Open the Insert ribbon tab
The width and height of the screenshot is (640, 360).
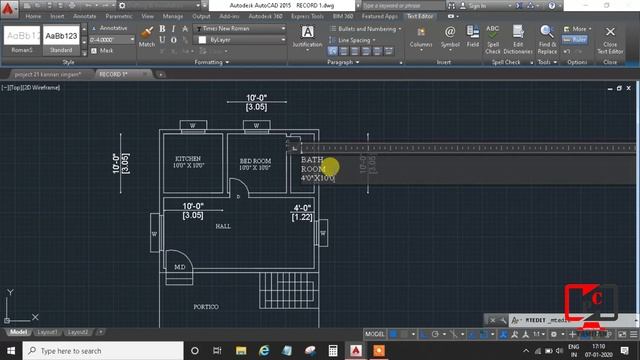click(57, 16)
